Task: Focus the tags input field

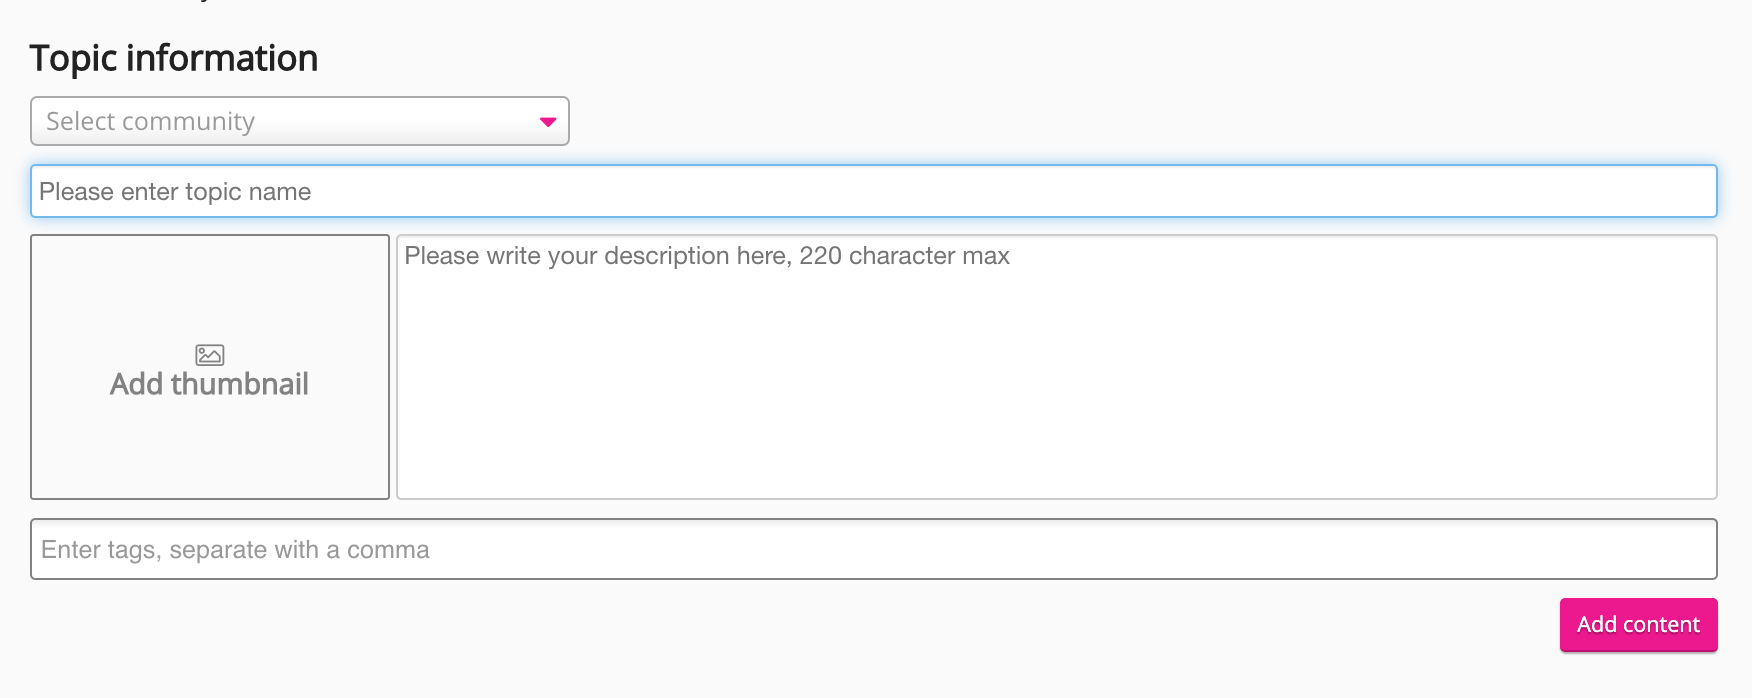Action: click(x=873, y=549)
